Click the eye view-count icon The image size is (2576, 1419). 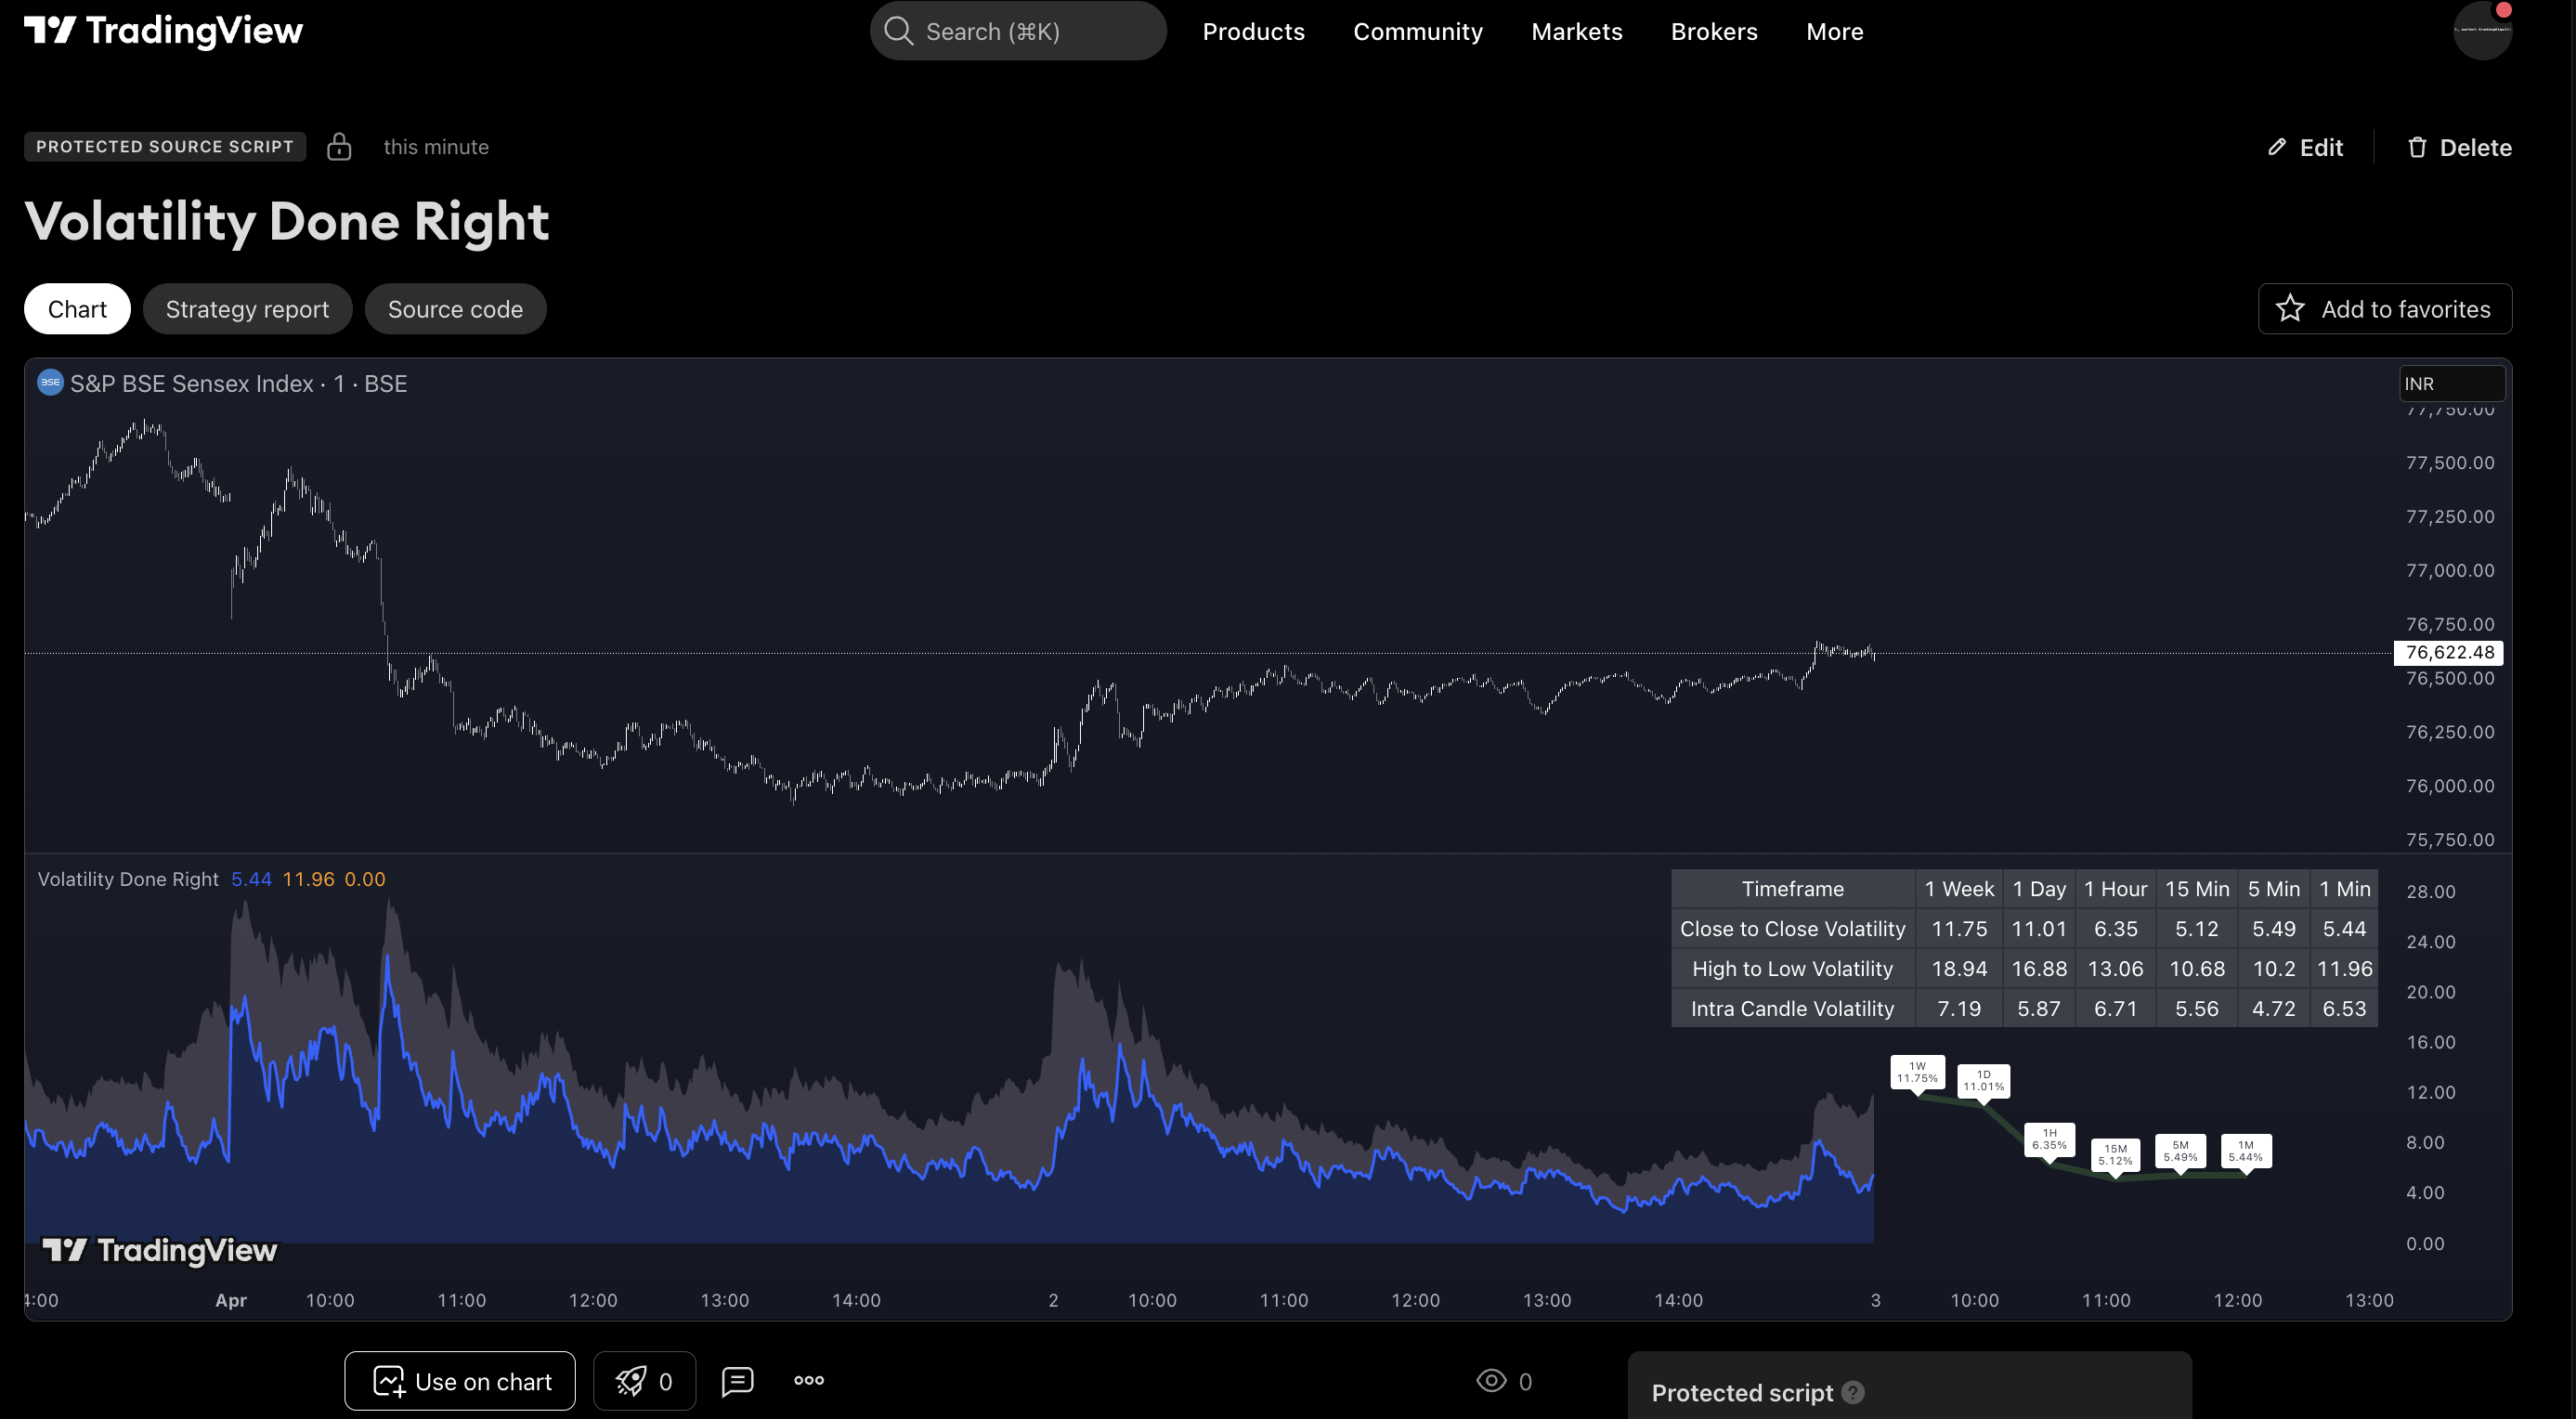coord(1491,1381)
